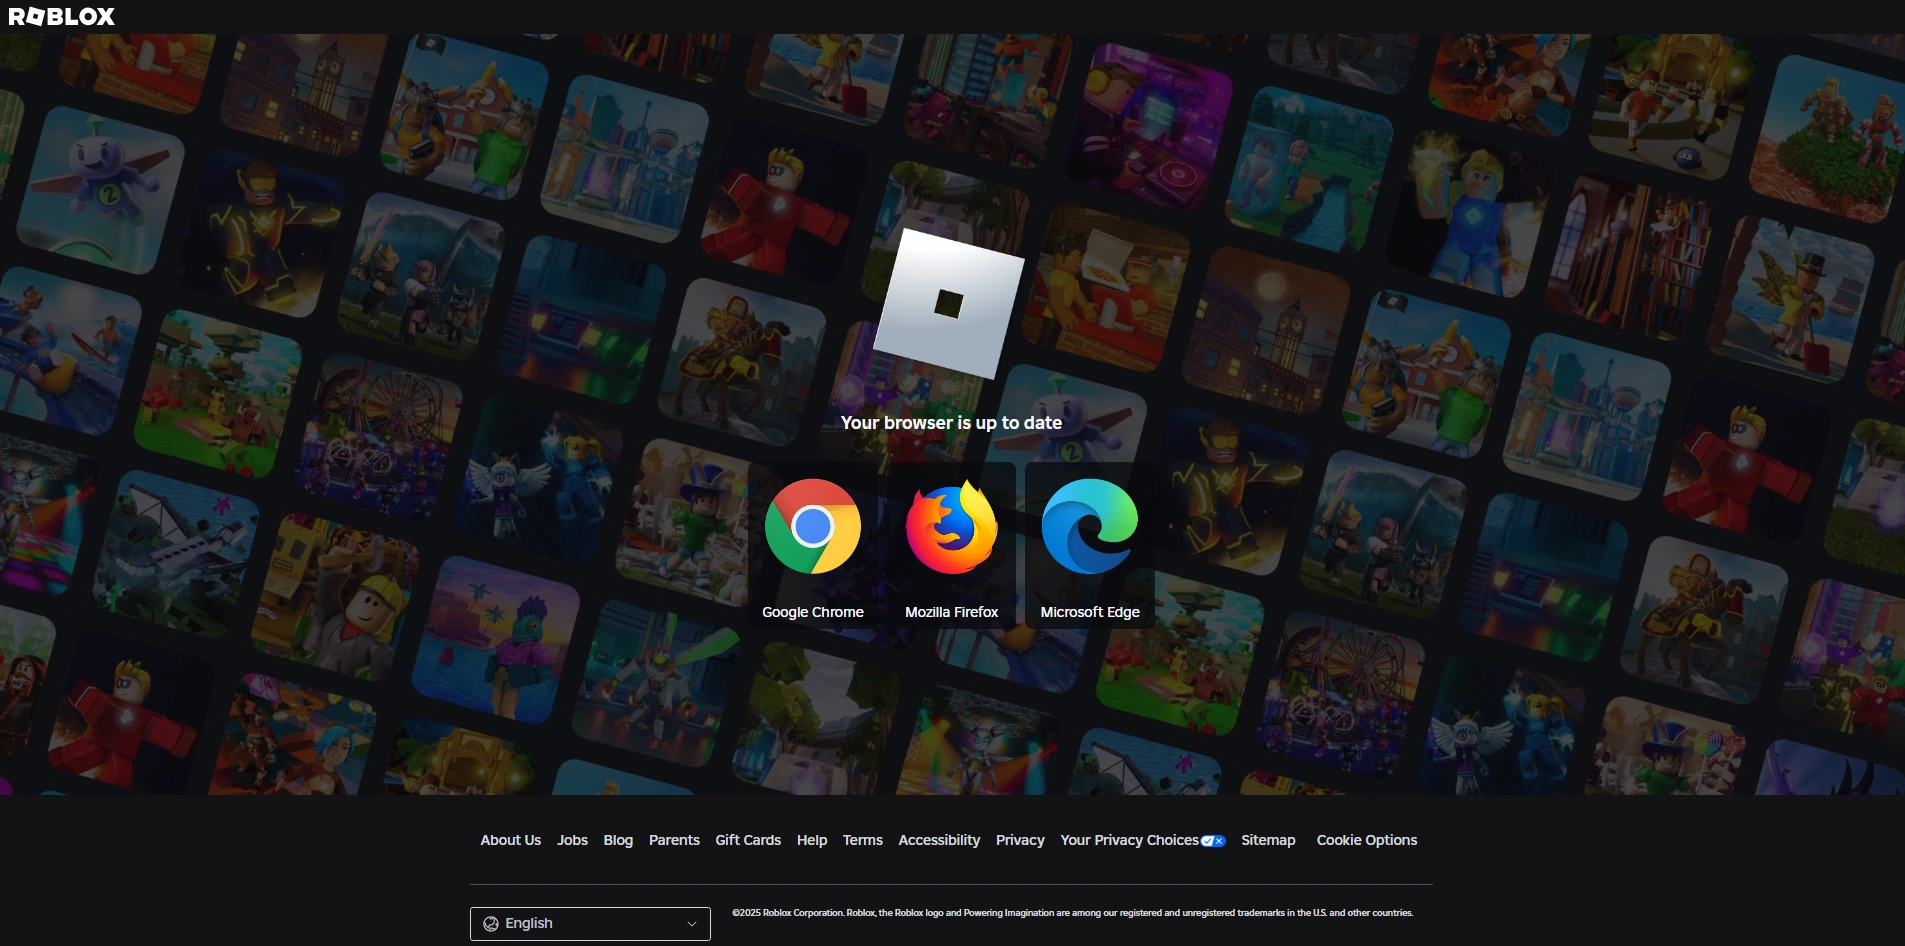Select the Google Chrome label
1905x946 pixels.
pyautogui.click(x=813, y=612)
